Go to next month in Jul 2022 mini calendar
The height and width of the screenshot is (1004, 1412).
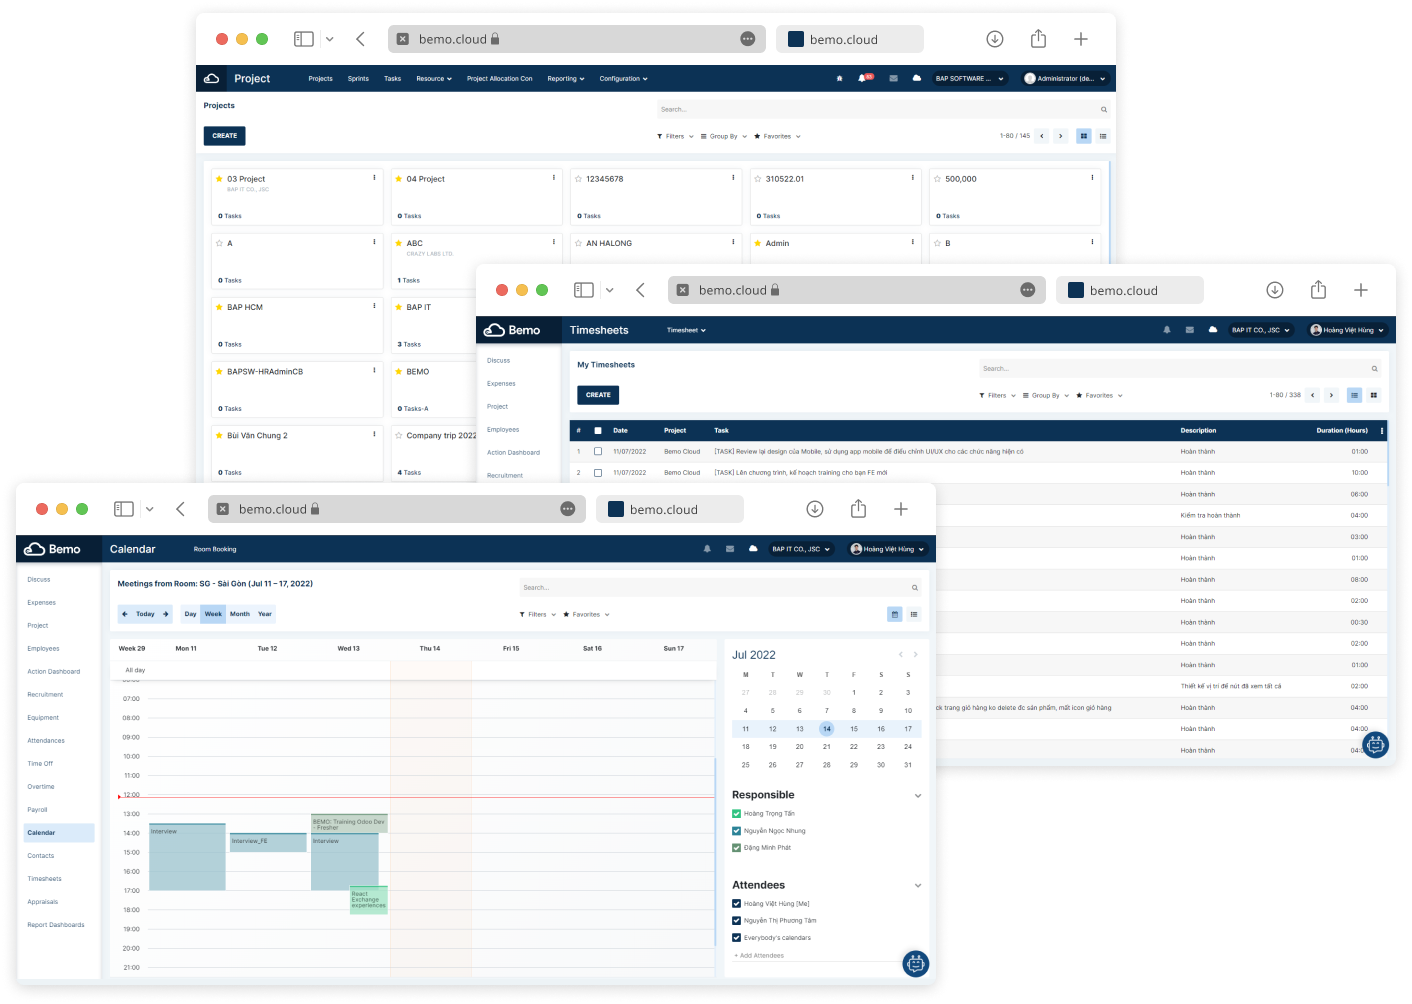(x=915, y=655)
